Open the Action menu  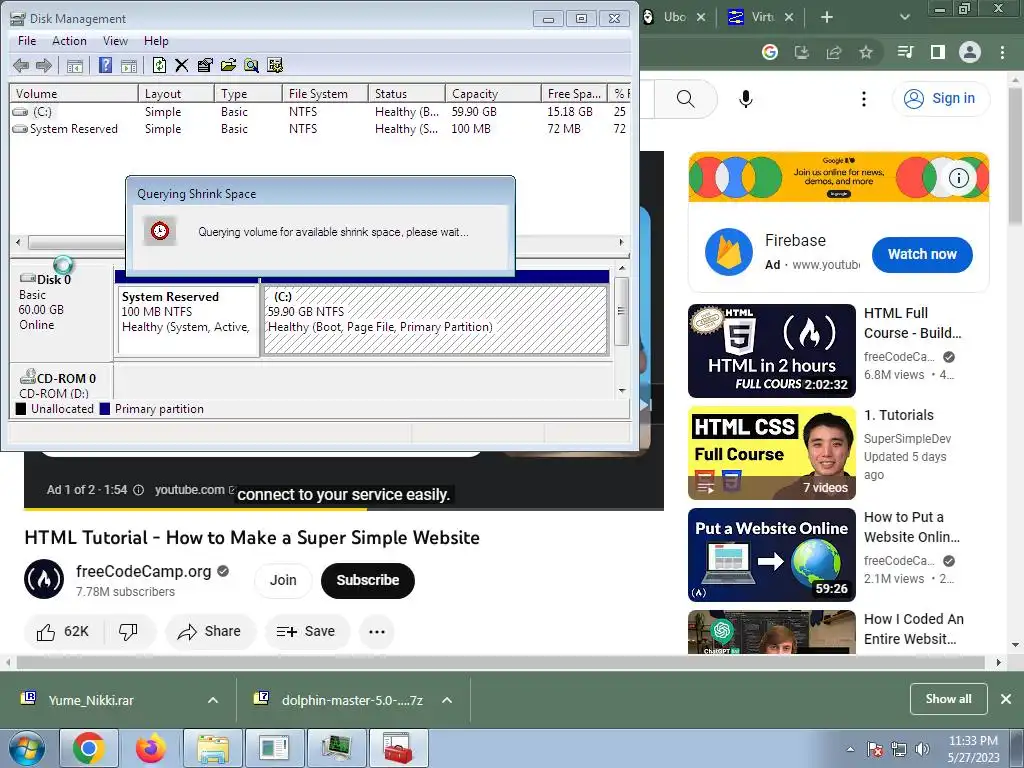point(69,40)
